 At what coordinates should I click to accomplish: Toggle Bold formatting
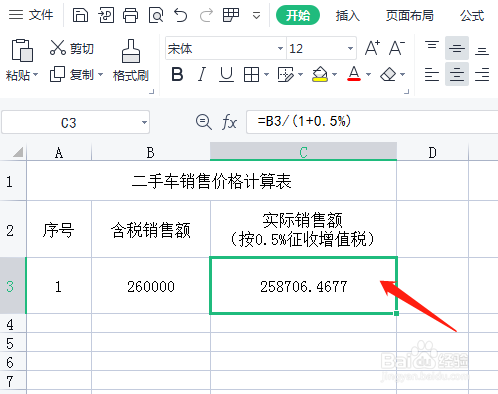click(x=177, y=74)
